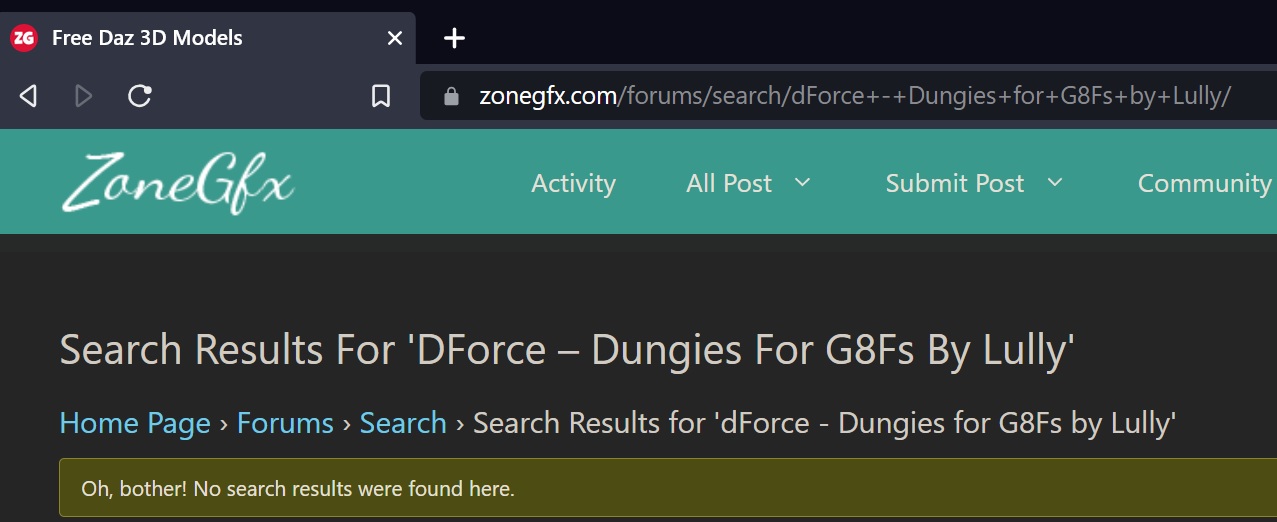Click the browser forward arrow

[x=84, y=96]
